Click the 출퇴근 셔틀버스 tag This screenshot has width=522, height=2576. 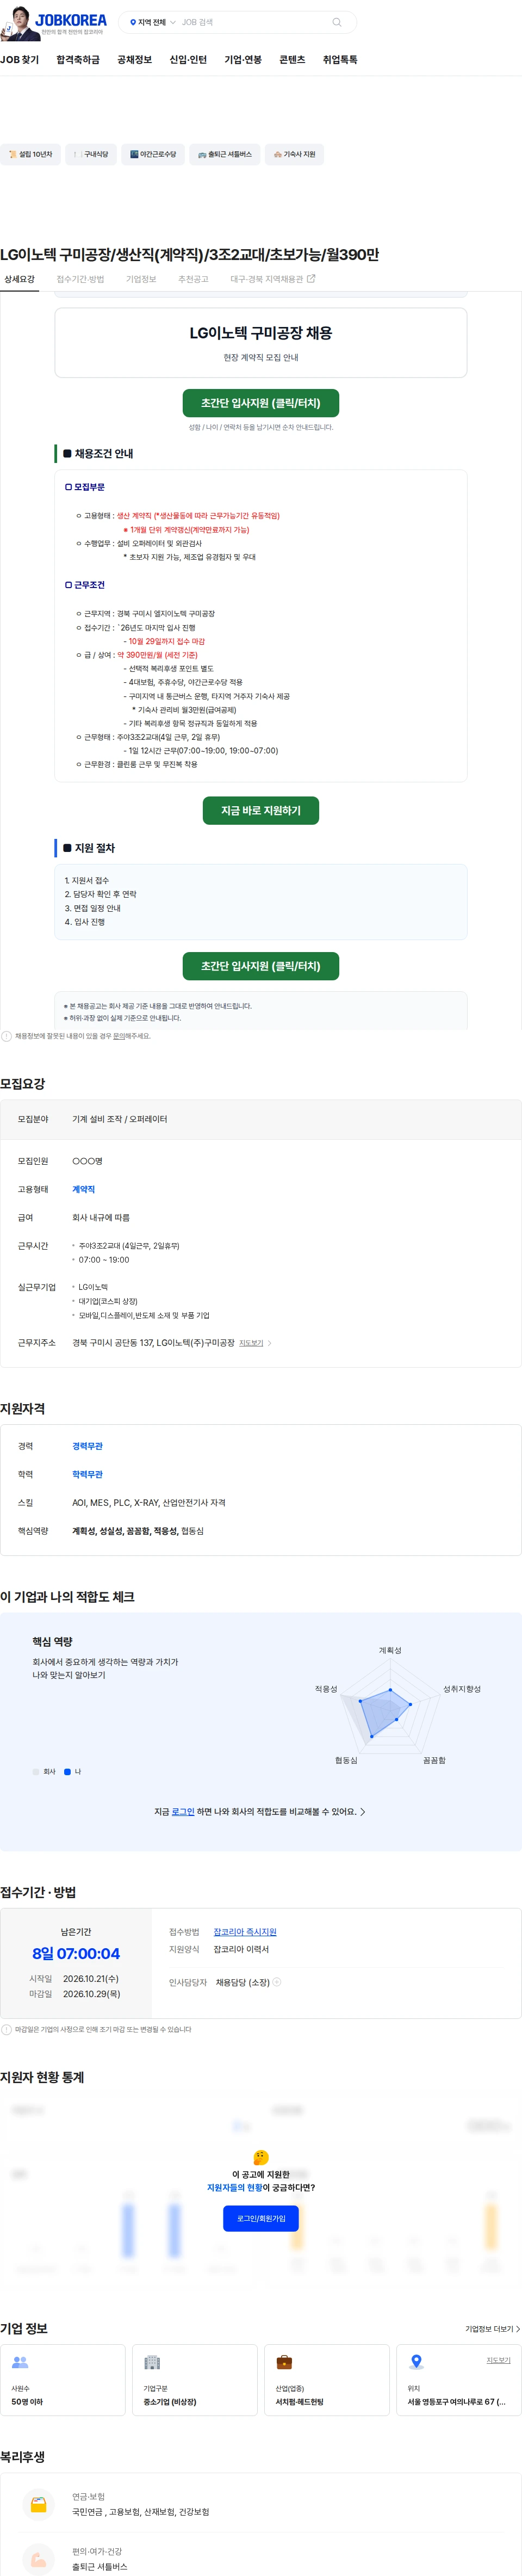pyautogui.click(x=224, y=154)
